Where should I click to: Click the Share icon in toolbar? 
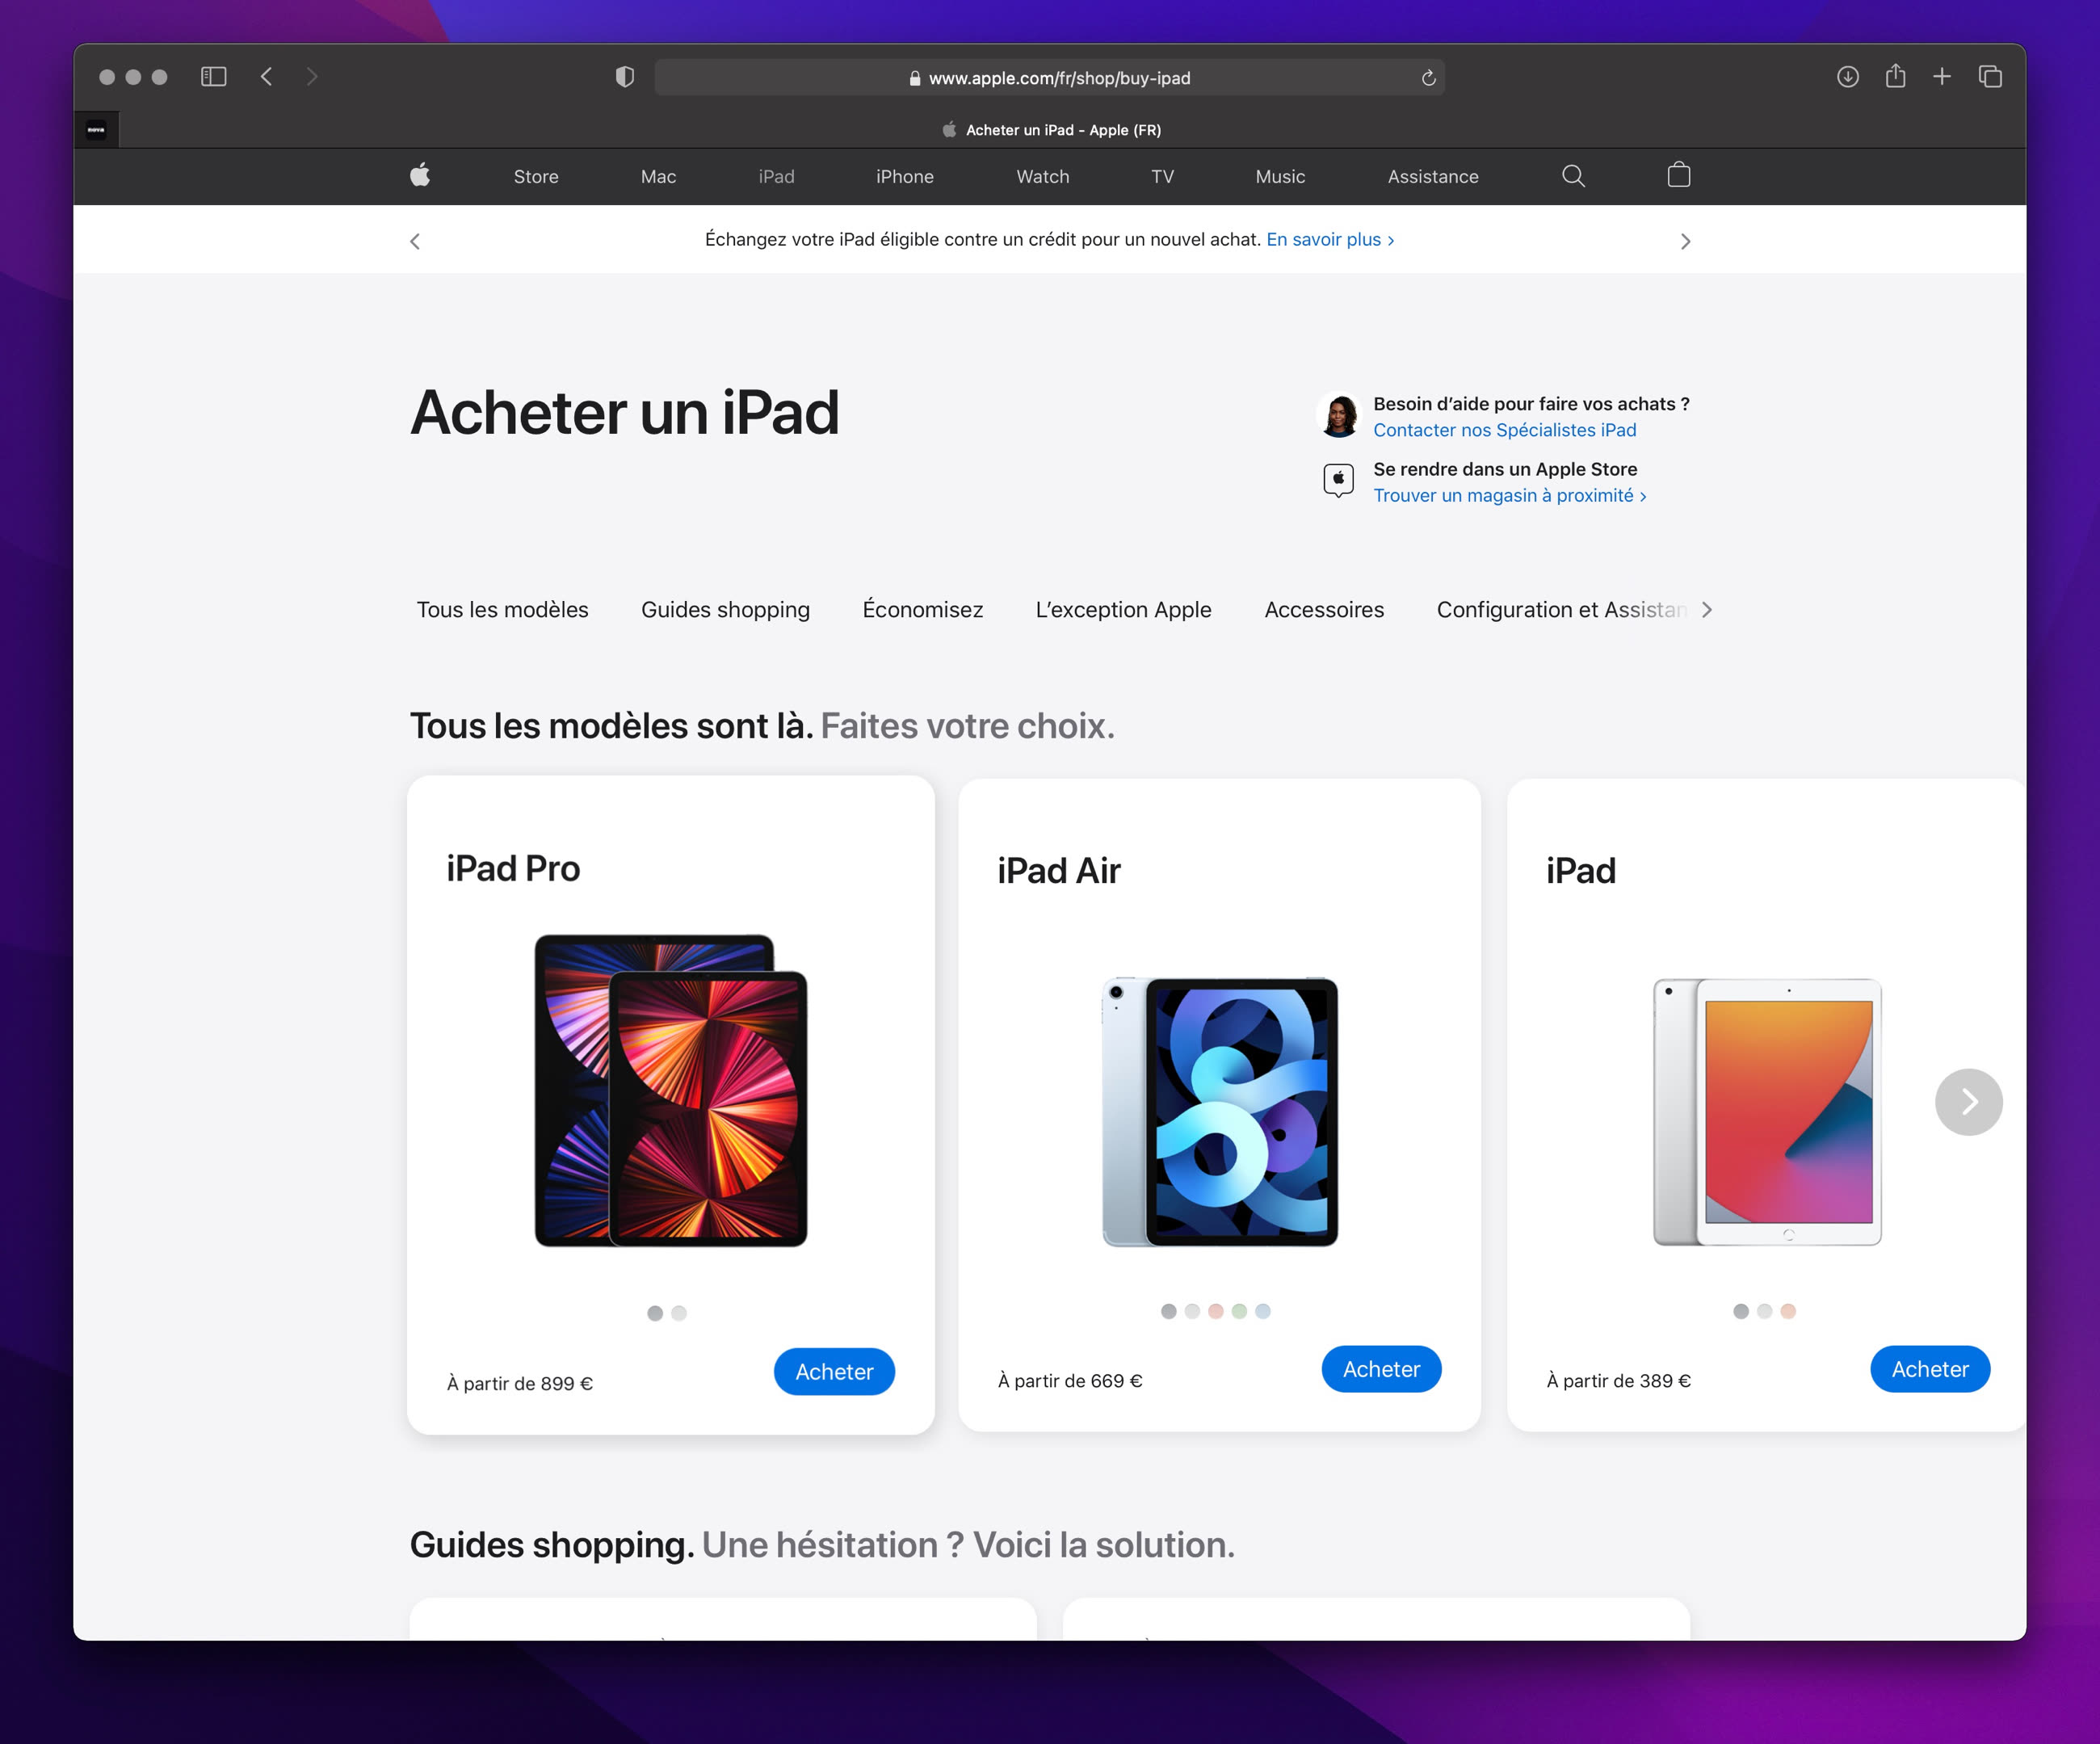1895,77
